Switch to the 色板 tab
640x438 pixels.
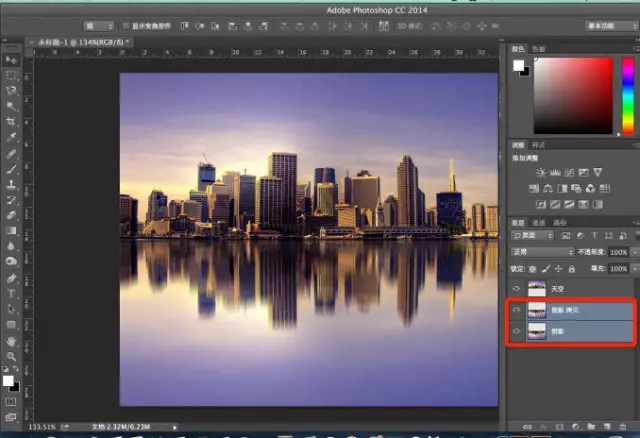click(539, 48)
